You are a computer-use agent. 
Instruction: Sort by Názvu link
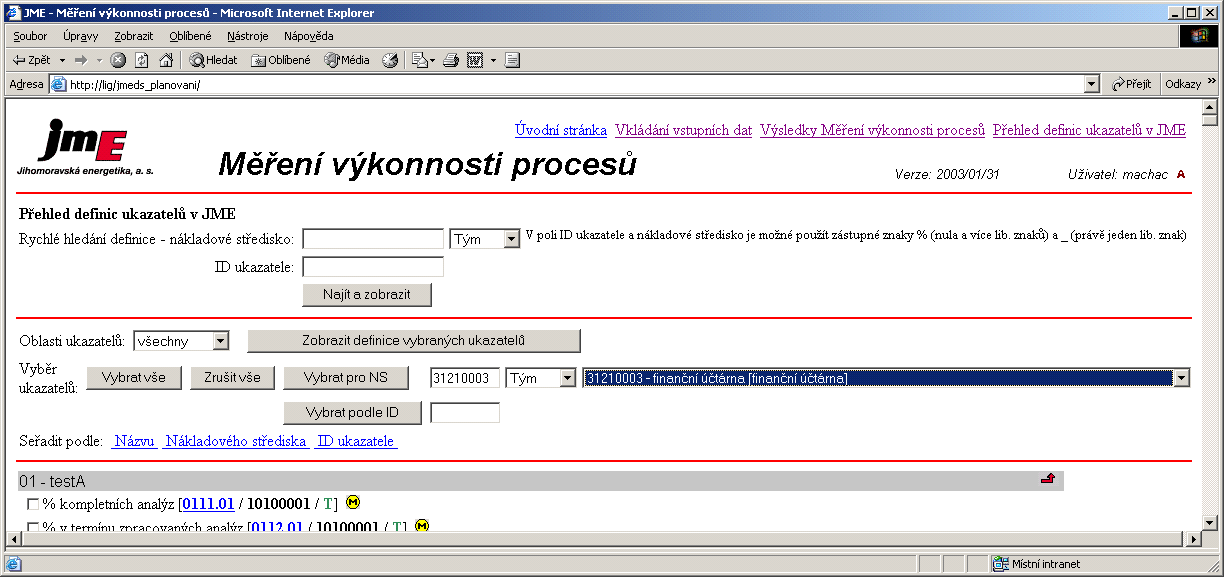pos(134,441)
